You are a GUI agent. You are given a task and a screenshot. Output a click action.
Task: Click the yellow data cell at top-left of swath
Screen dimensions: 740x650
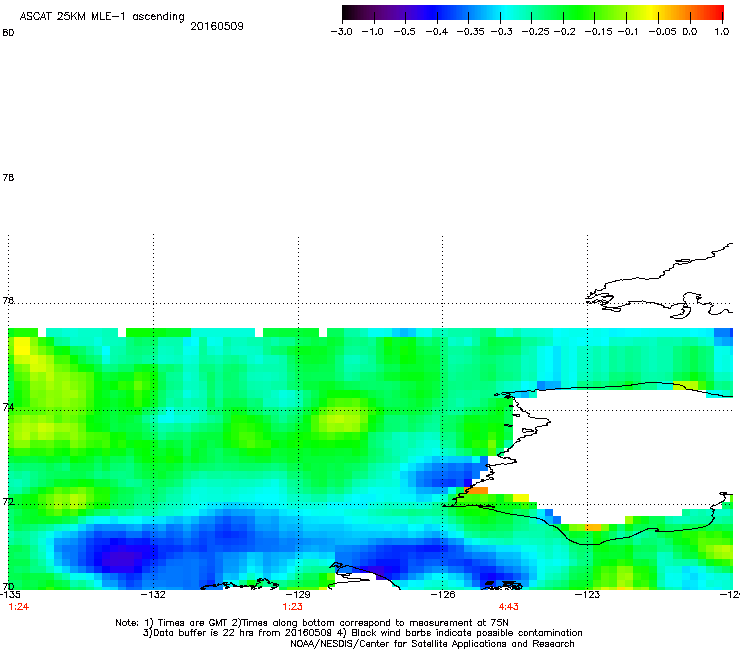click(22, 346)
